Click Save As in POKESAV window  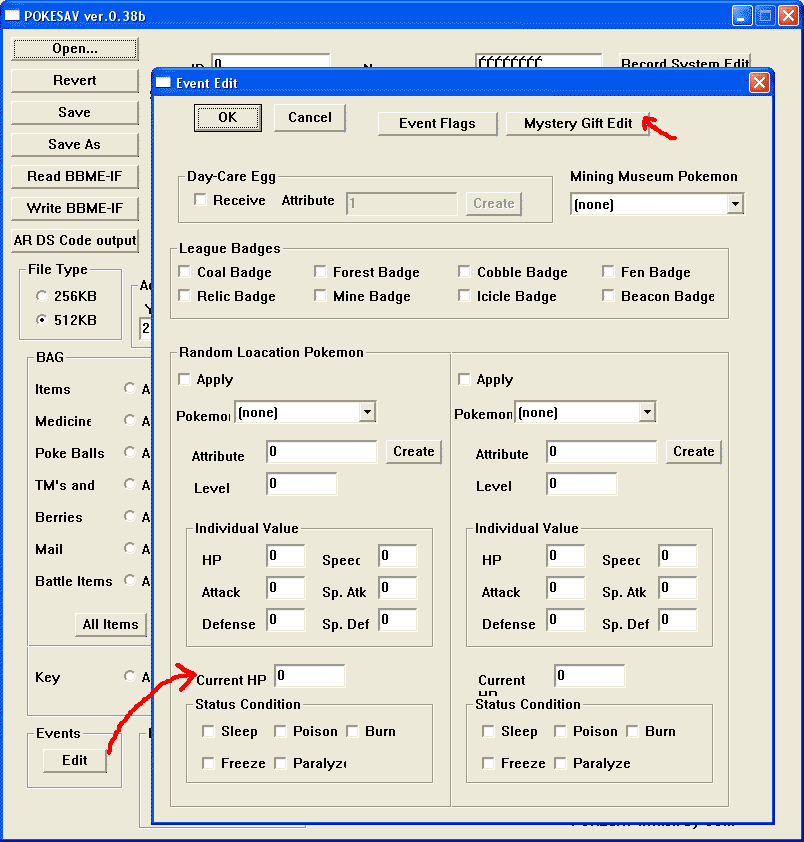pyautogui.click(x=75, y=144)
